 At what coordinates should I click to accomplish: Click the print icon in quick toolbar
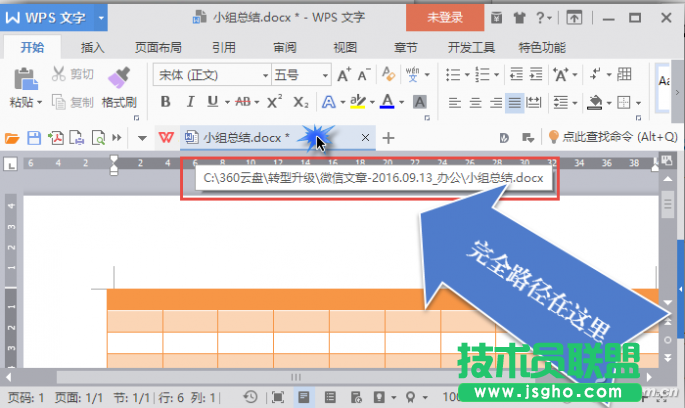tap(77, 138)
